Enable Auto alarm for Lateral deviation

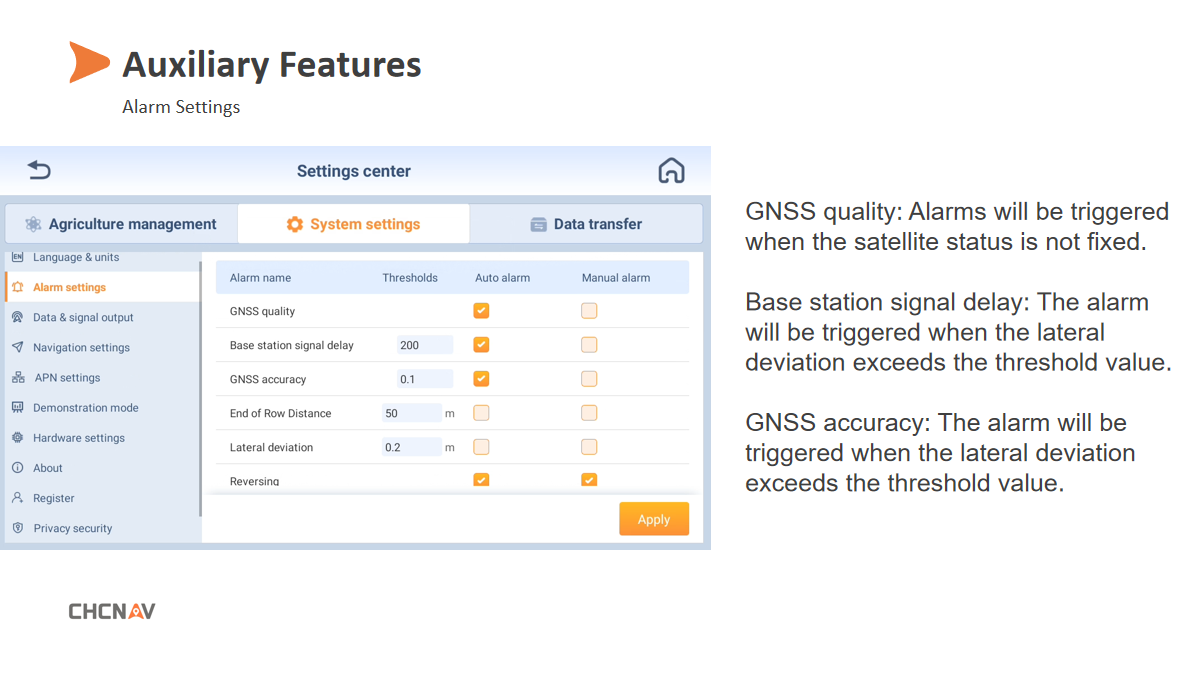[481, 446]
